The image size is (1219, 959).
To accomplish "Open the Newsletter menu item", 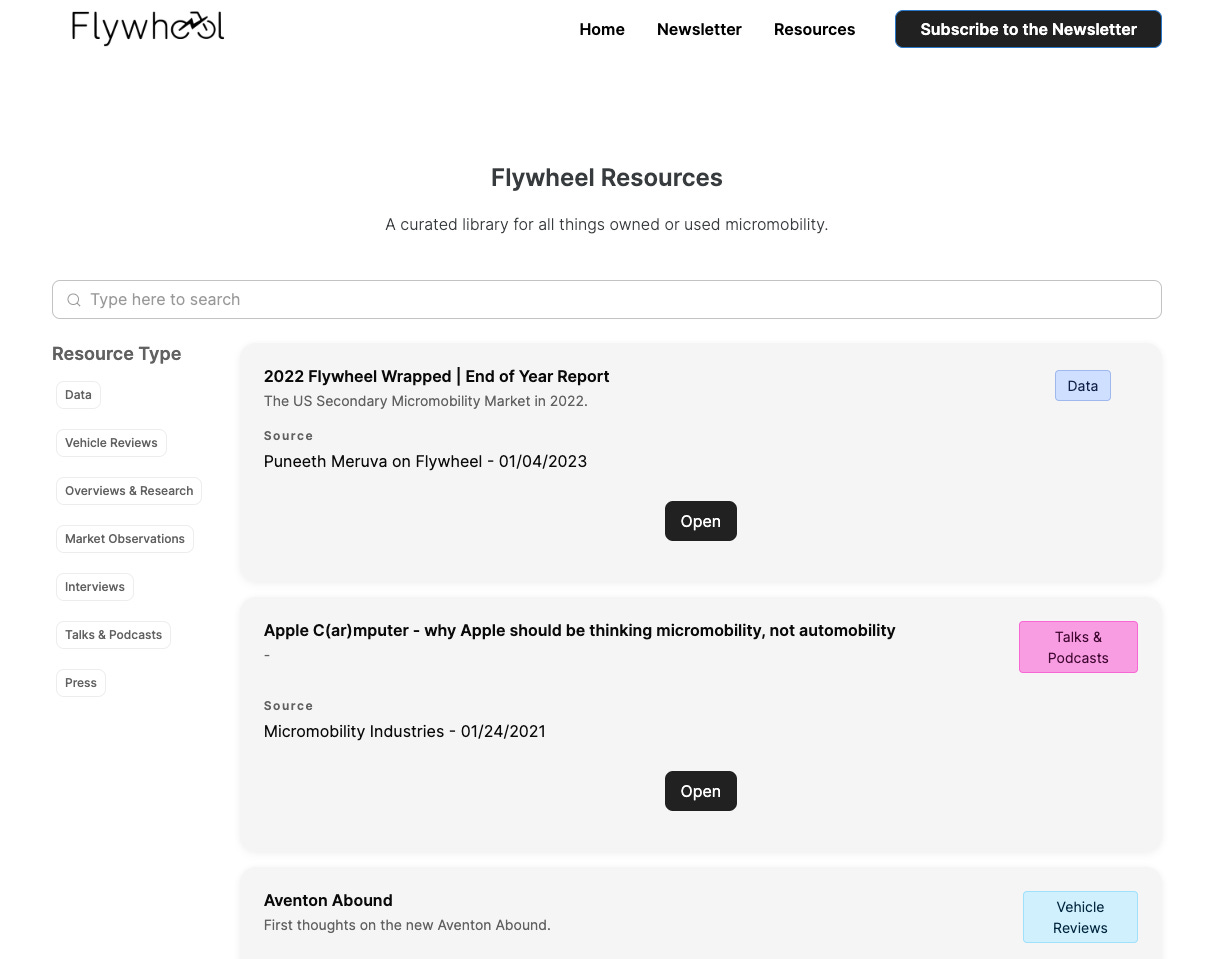I will point(699,29).
